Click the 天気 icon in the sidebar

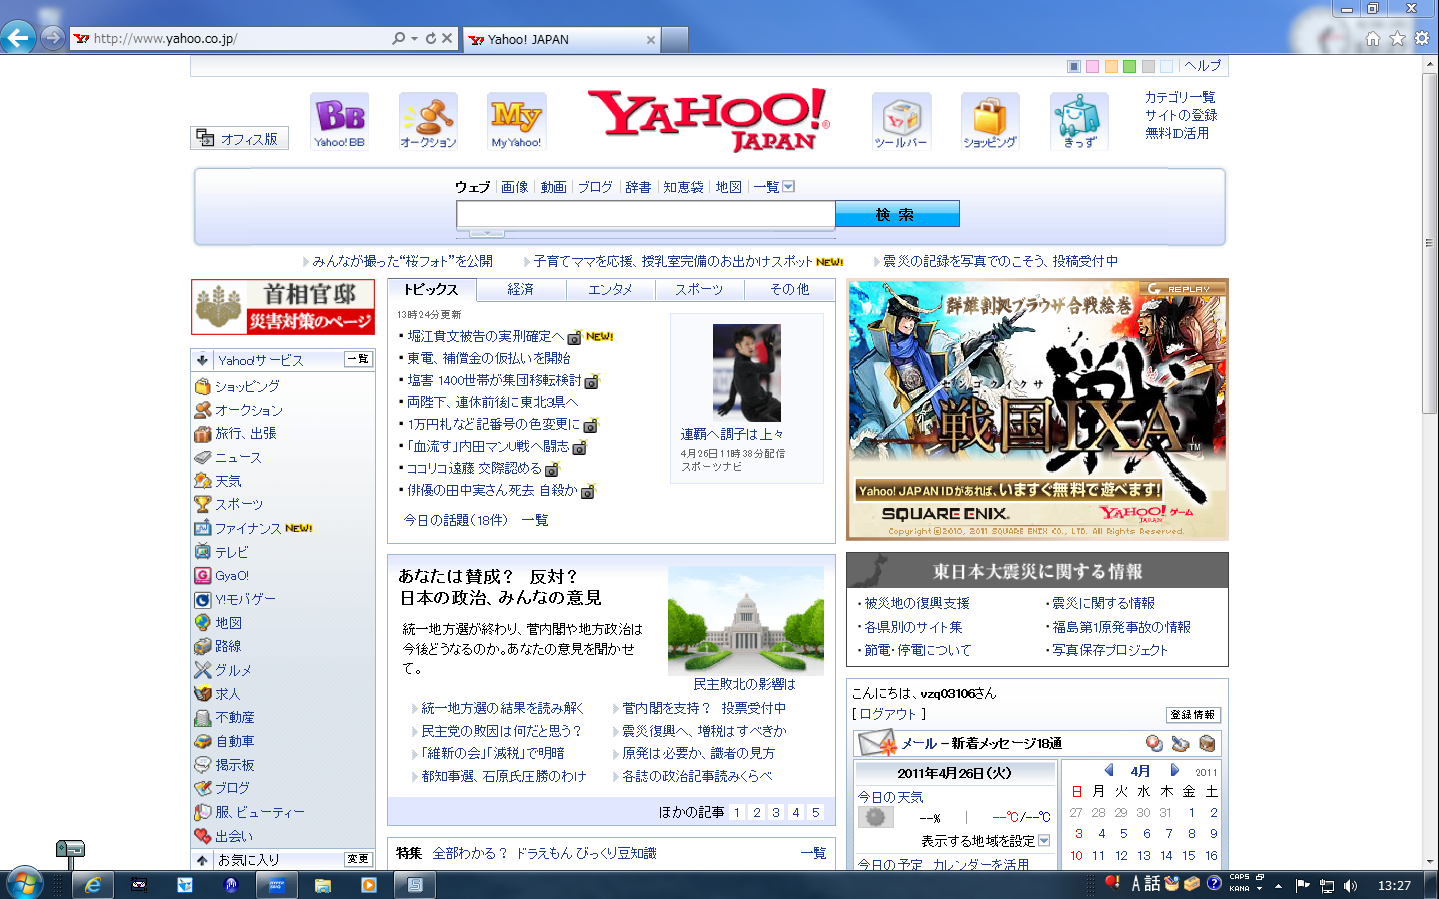click(202, 481)
